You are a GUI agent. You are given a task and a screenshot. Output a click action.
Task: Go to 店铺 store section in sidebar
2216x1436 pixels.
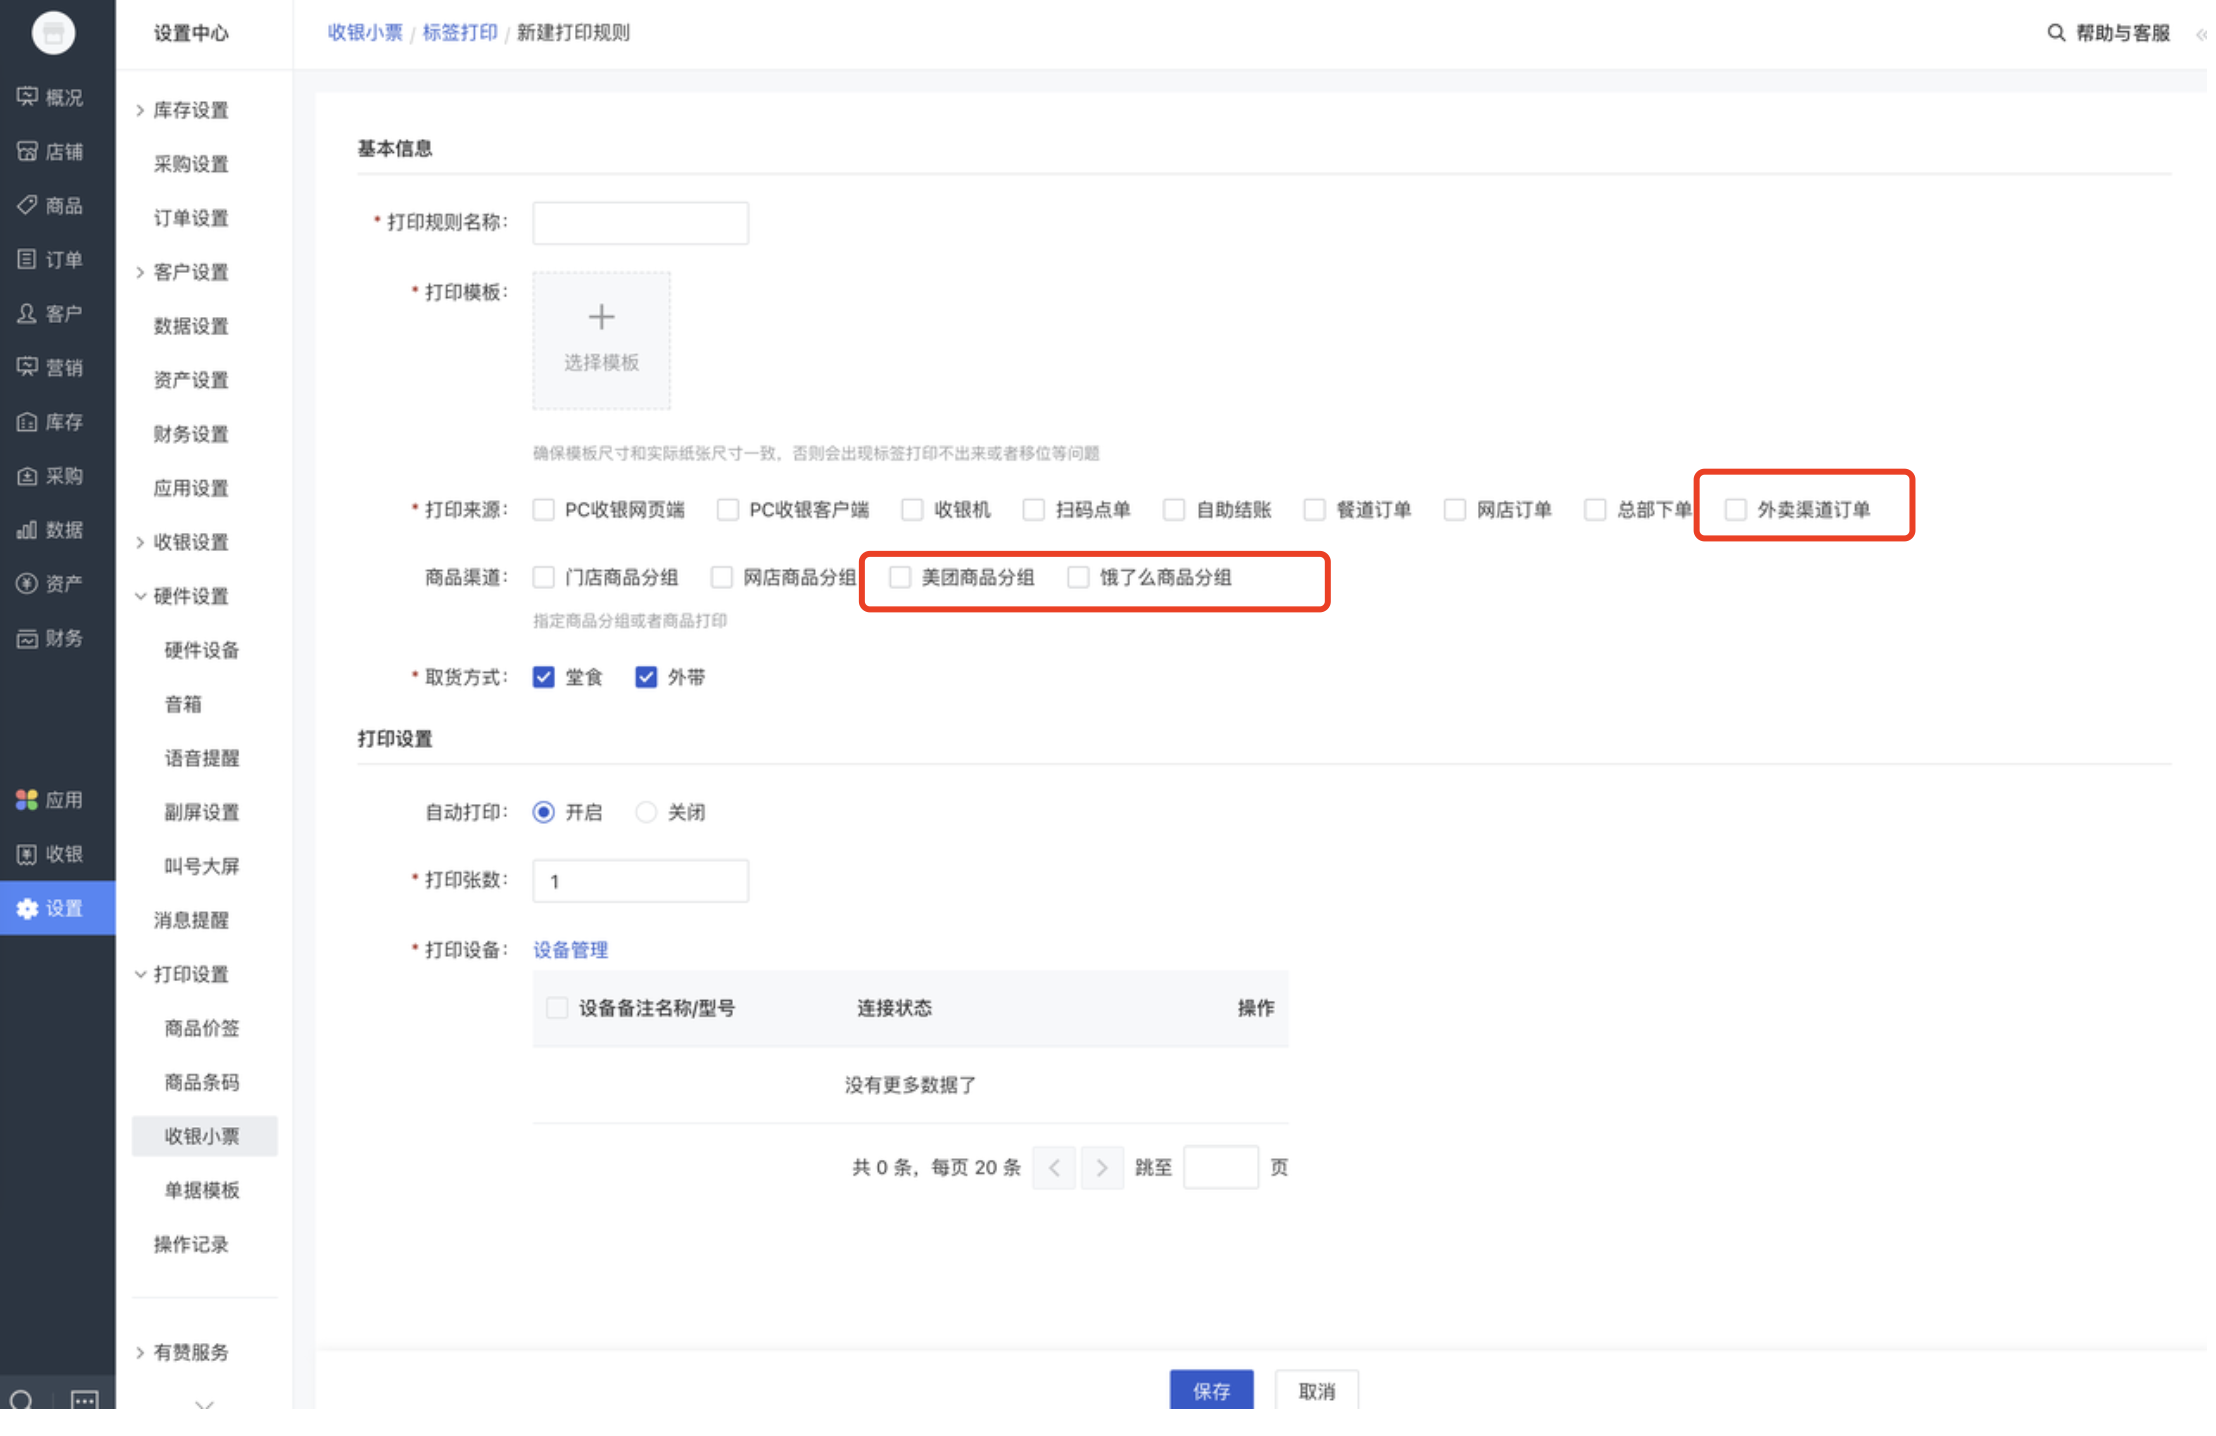coord(28,151)
